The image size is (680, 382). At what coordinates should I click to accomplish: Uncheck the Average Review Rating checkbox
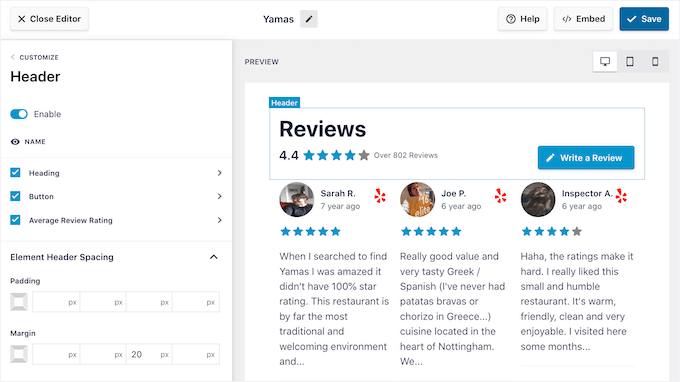pos(15,220)
